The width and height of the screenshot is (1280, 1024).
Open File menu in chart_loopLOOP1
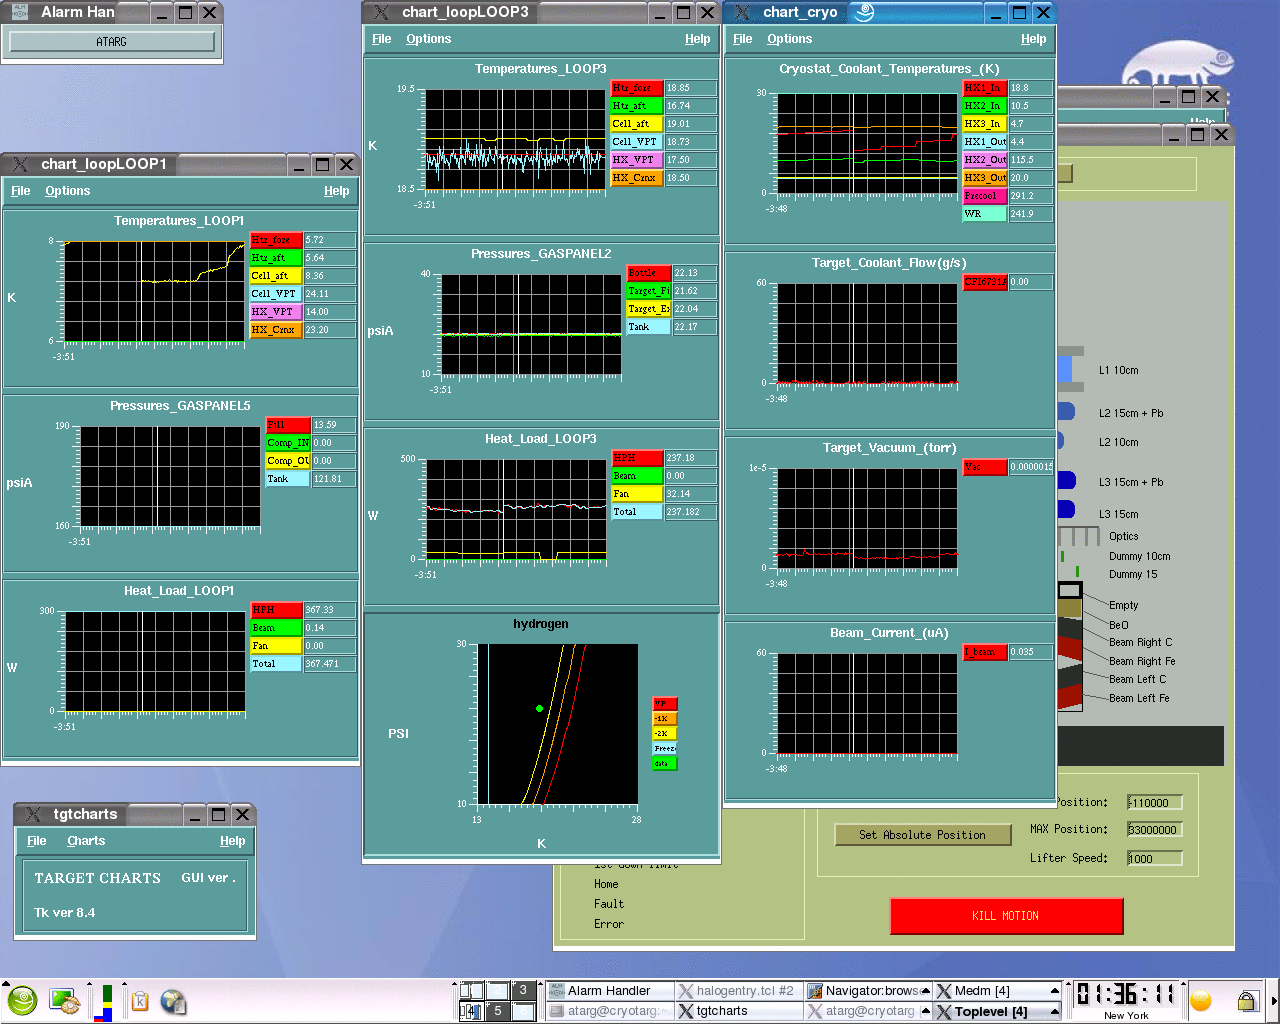coord(20,191)
